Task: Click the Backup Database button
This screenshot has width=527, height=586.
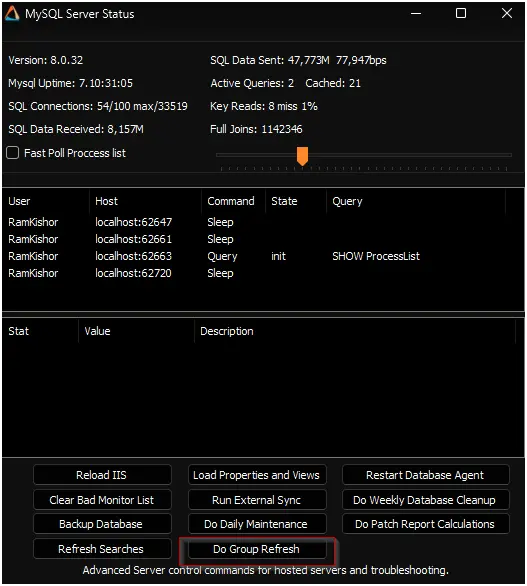Action: pyautogui.click(x=102, y=524)
